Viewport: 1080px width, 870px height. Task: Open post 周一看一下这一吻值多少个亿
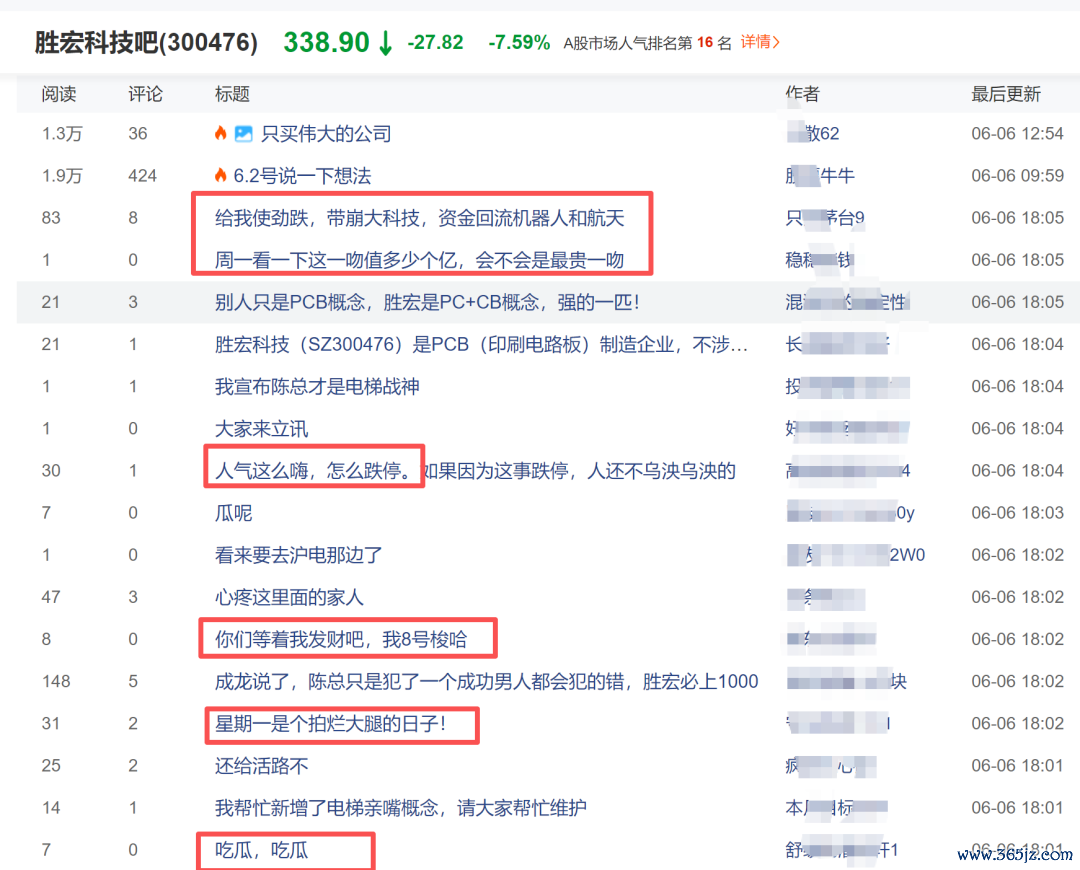(x=419, y=260)
